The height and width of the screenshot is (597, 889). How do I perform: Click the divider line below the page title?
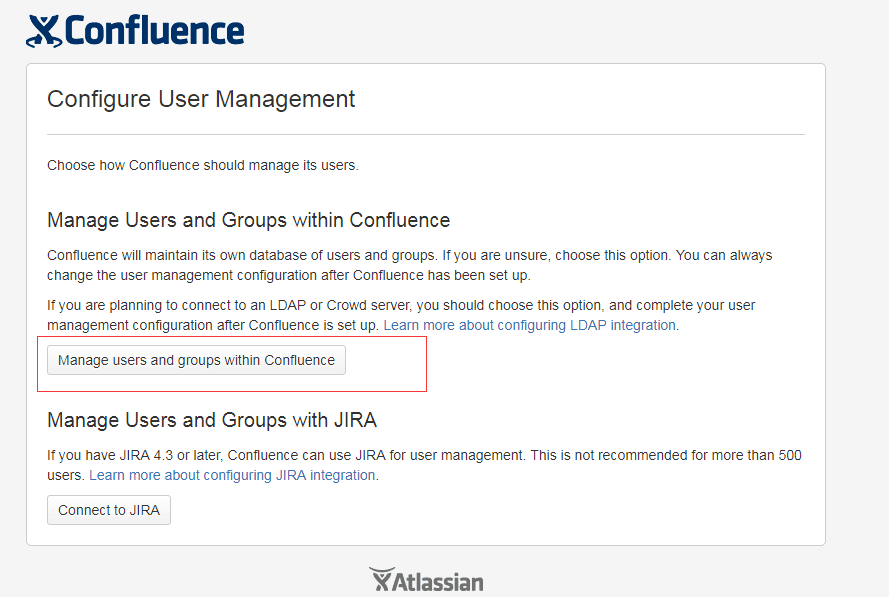[x=426, y=135]
